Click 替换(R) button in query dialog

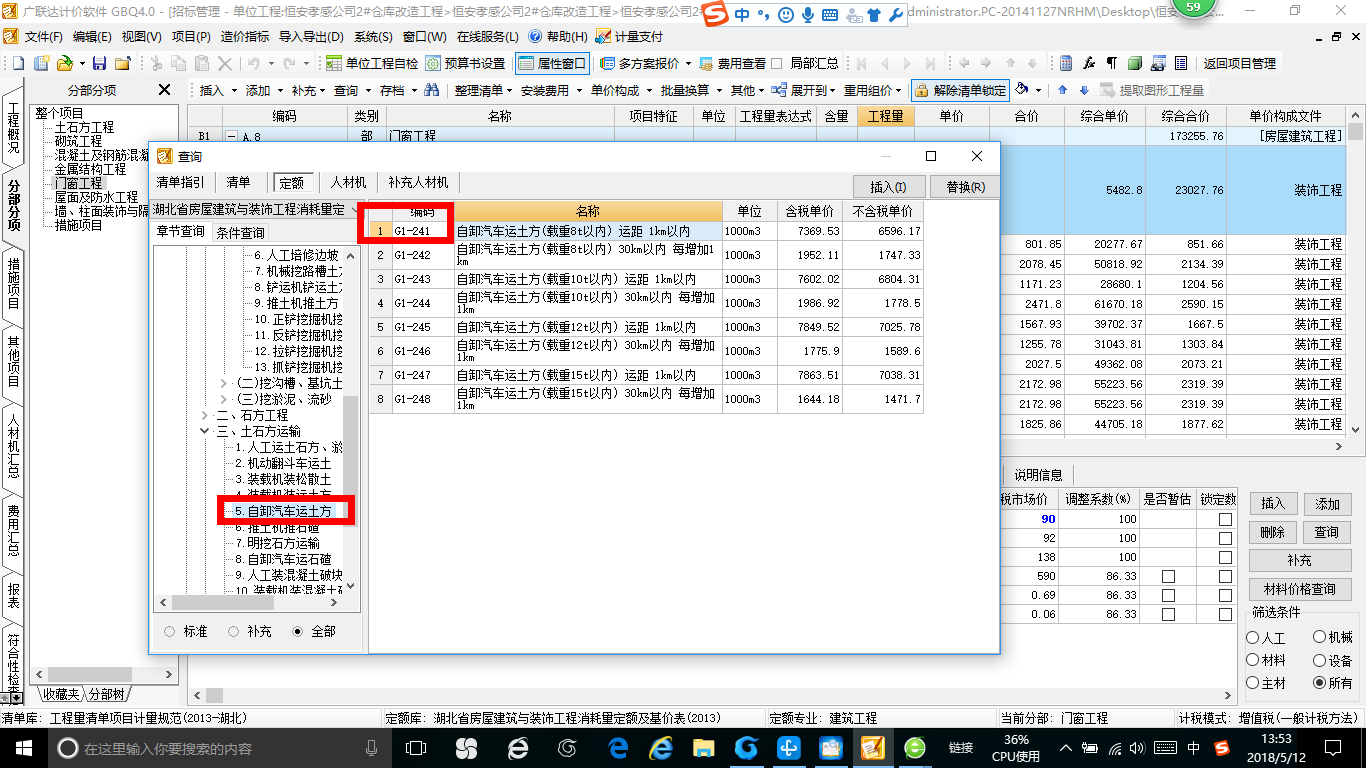(964, 186)
